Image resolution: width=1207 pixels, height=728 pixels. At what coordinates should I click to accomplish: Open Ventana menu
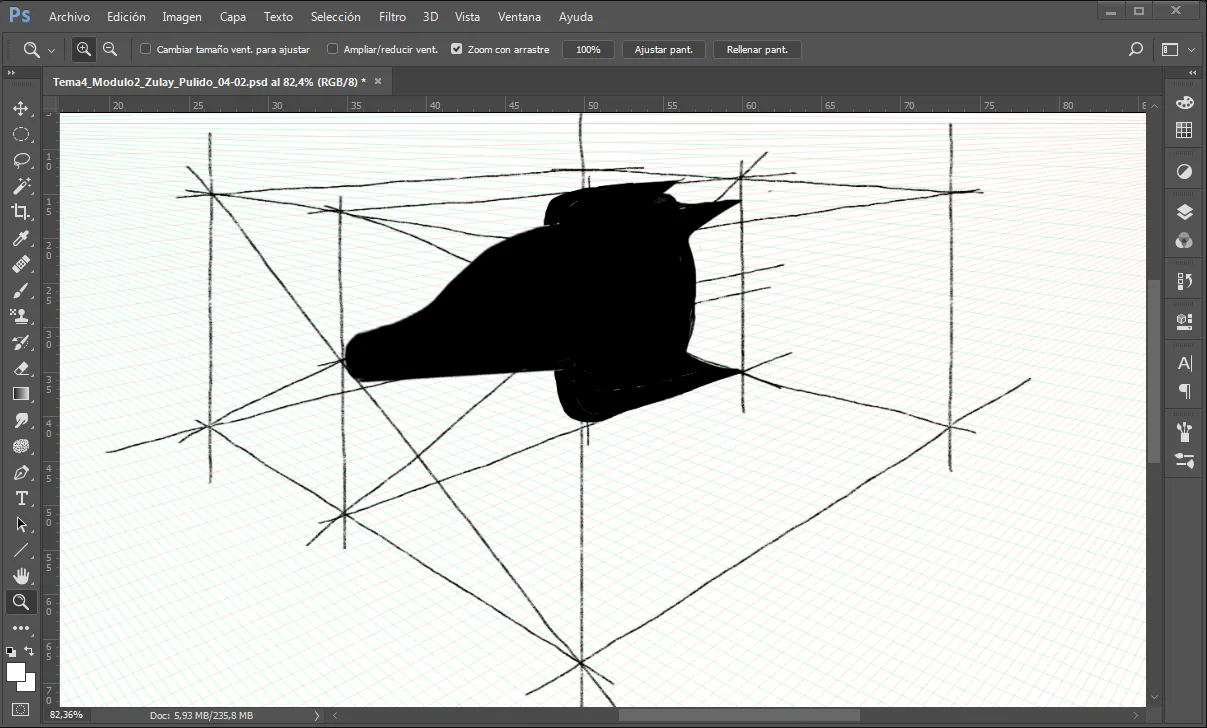[519, 17]
